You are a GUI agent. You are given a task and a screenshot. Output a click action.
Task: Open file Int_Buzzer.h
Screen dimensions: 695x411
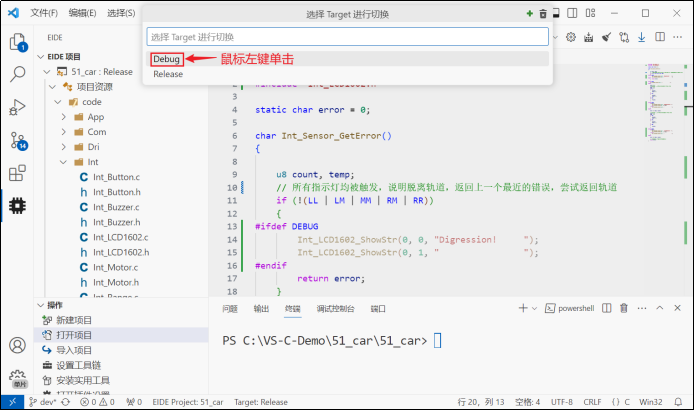tap(117, 223)
